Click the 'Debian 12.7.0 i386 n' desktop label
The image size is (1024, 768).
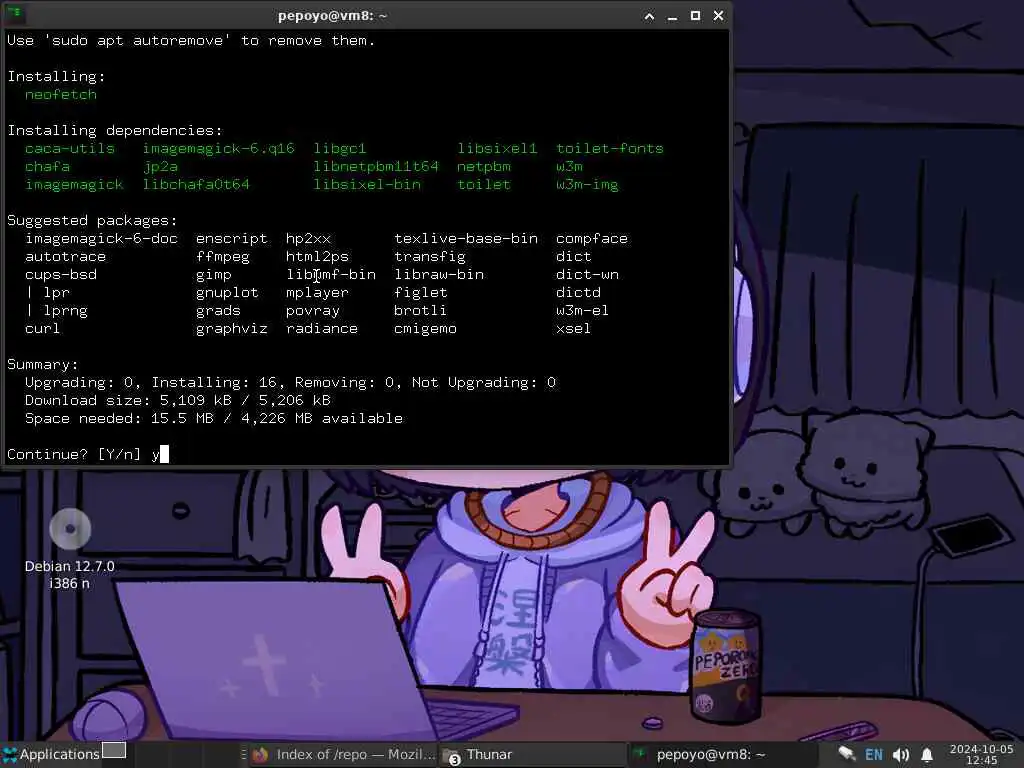[x=70, y=575]
